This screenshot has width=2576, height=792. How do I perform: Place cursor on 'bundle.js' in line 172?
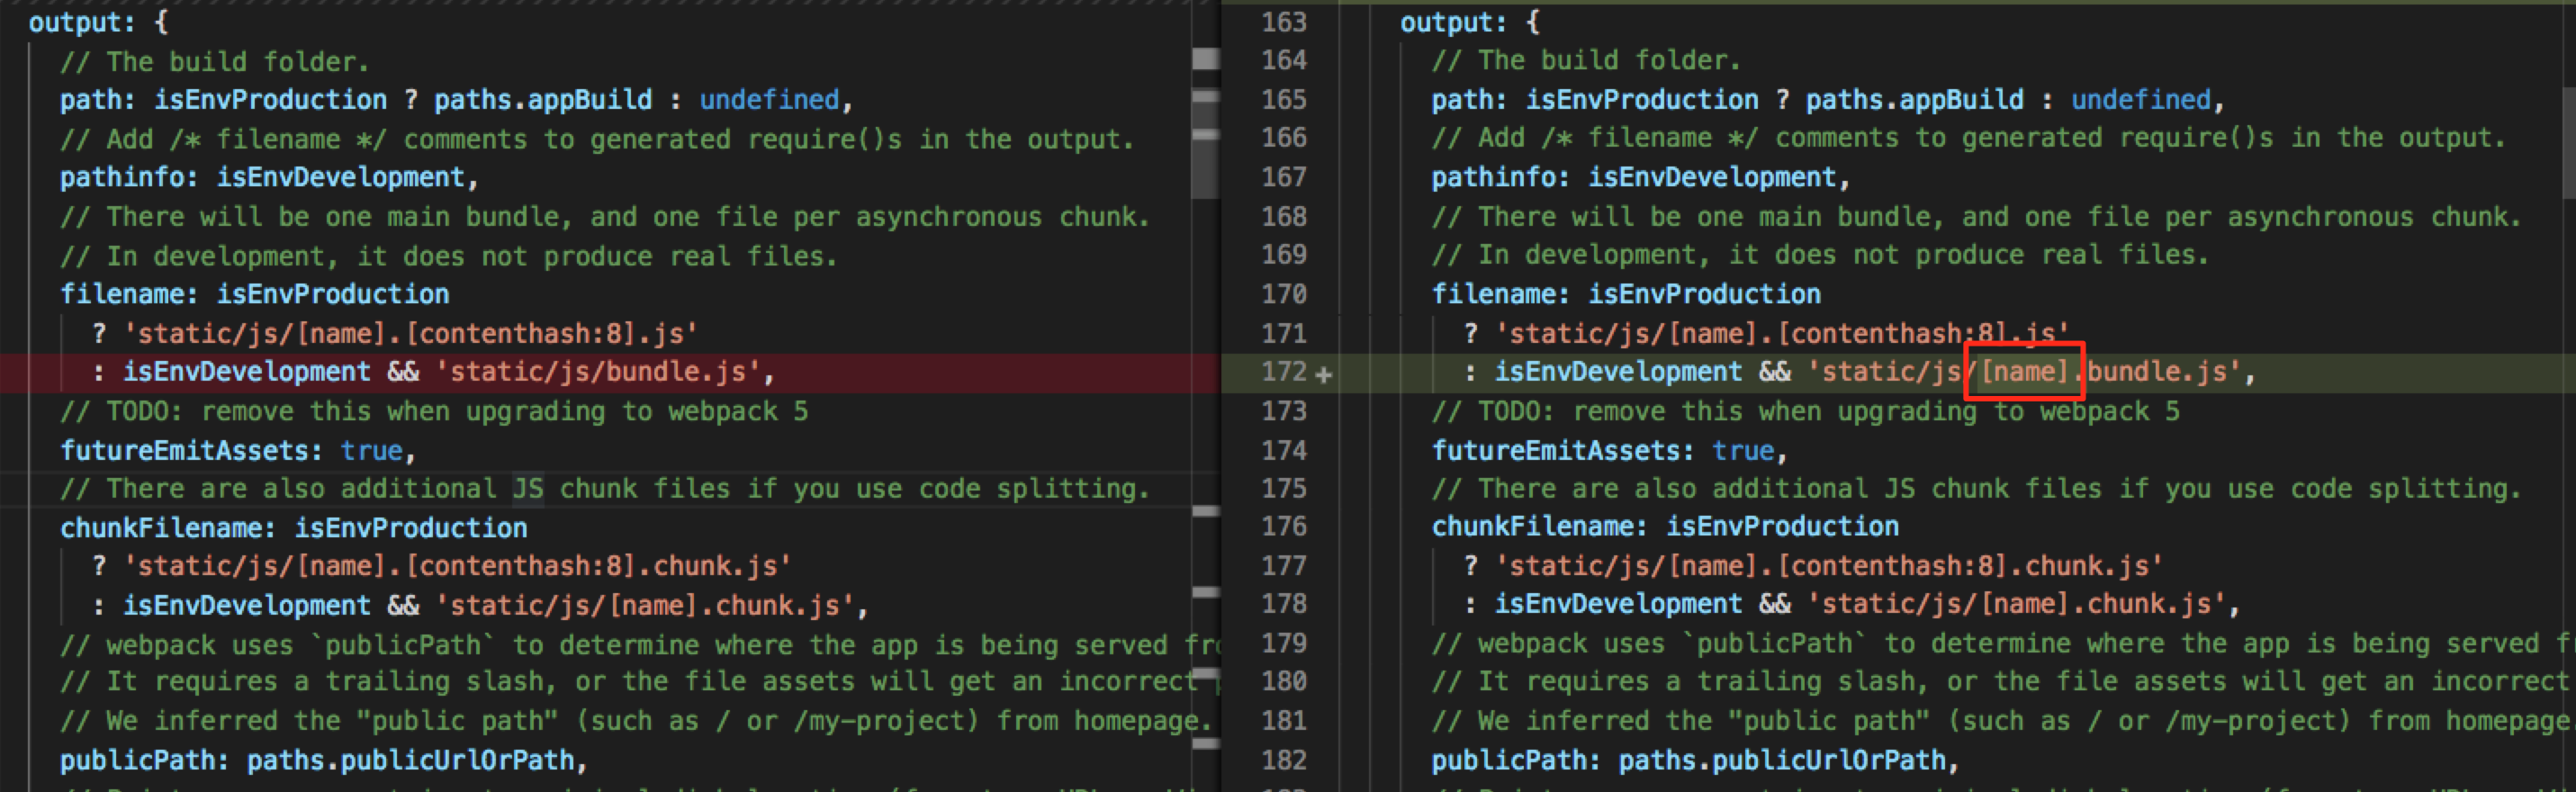[2157, 372]
